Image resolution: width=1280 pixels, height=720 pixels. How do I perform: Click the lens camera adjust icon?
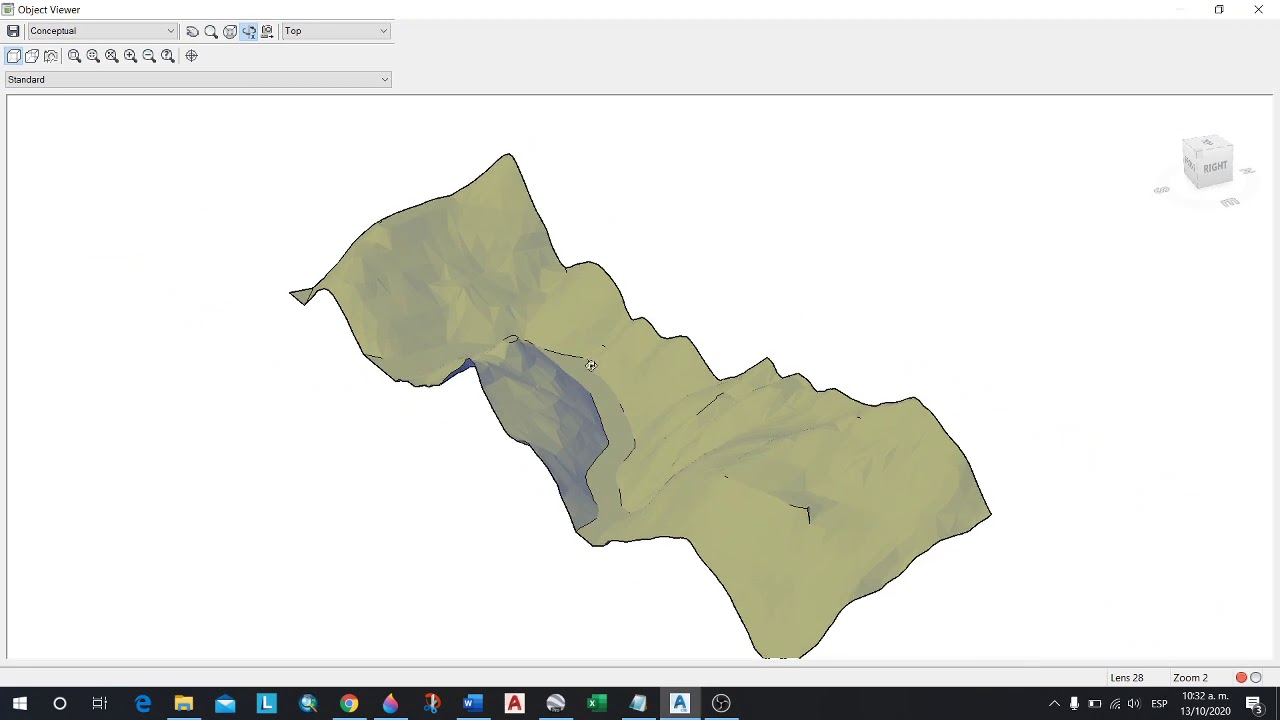pyautogui.click(x=51, y=56)
